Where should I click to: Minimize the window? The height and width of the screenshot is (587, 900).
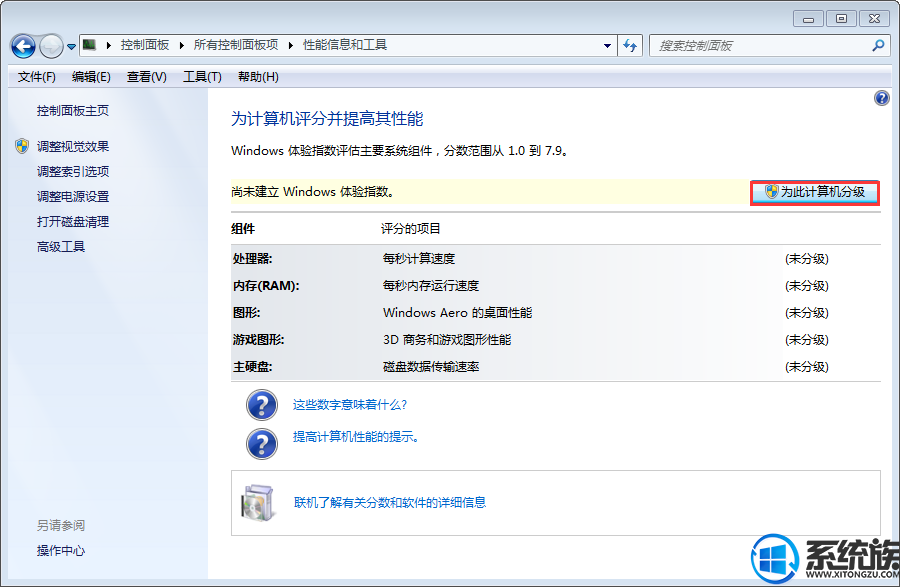point(808,19)
